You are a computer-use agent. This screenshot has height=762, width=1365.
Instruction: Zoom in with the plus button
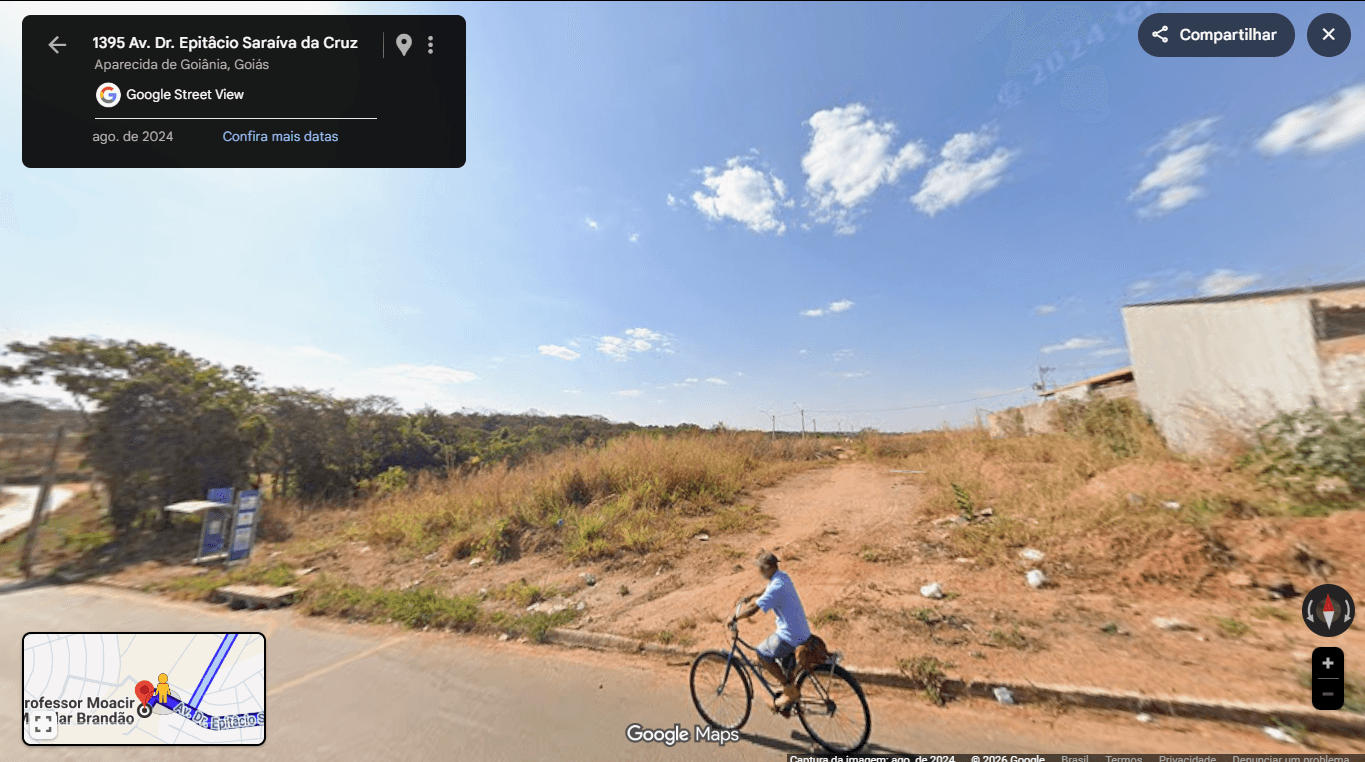pos(1328,663)
